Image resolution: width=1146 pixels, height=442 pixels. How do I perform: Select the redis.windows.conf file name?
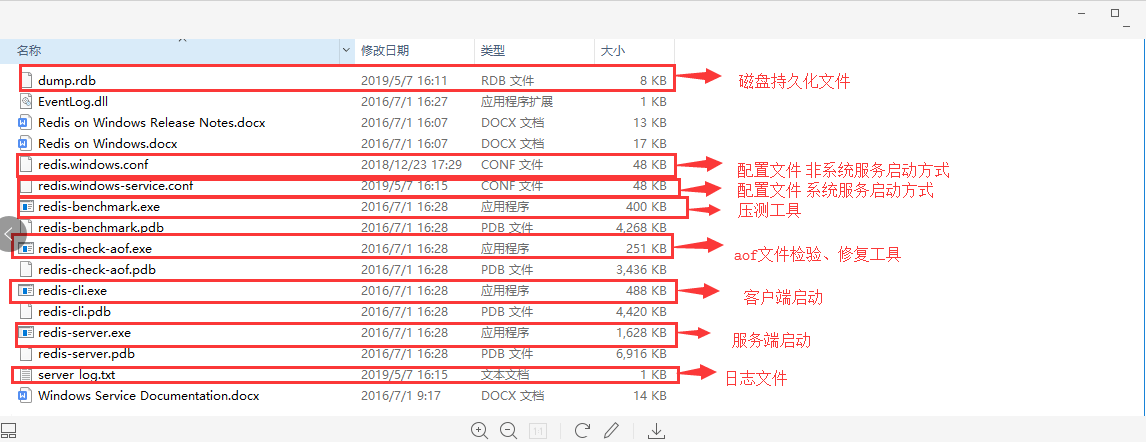tap(93, 164)
